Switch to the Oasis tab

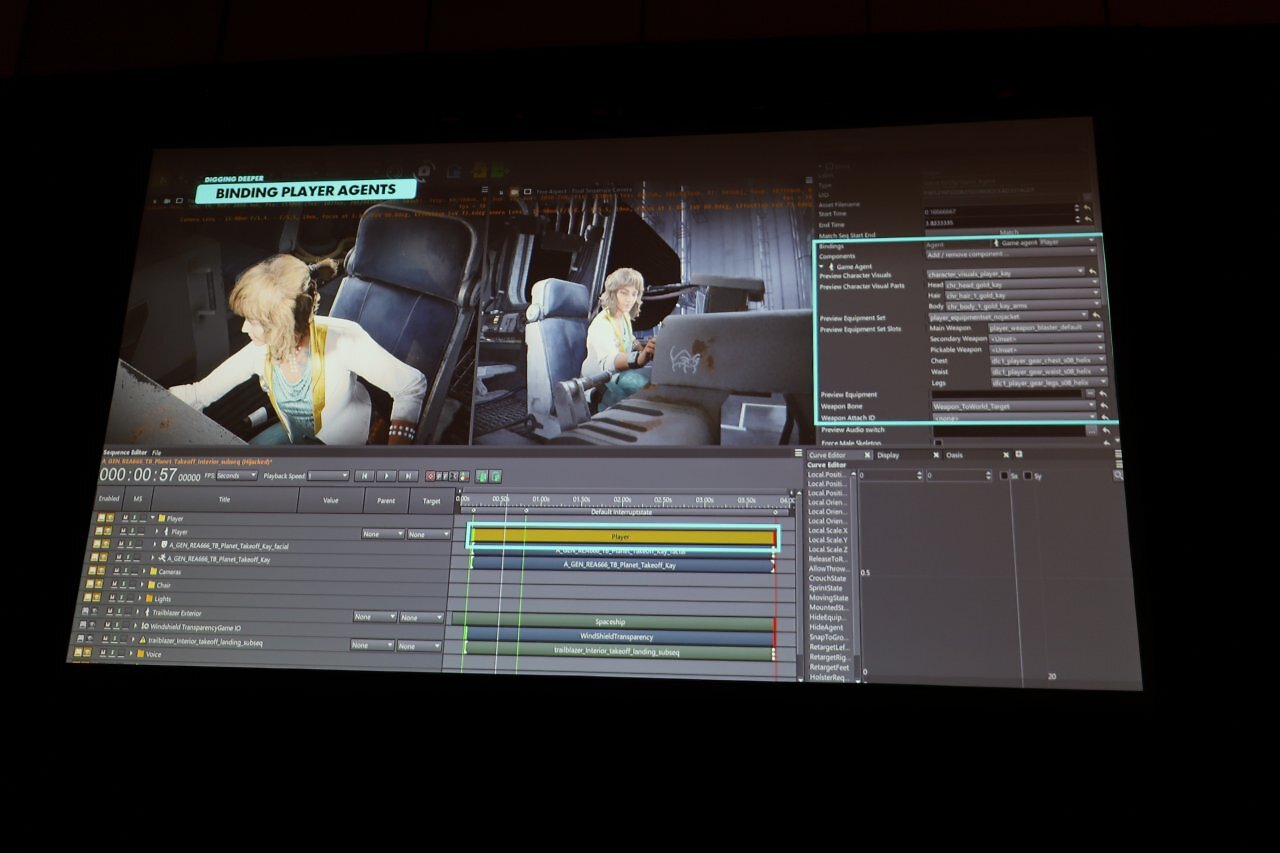(955, 455)
